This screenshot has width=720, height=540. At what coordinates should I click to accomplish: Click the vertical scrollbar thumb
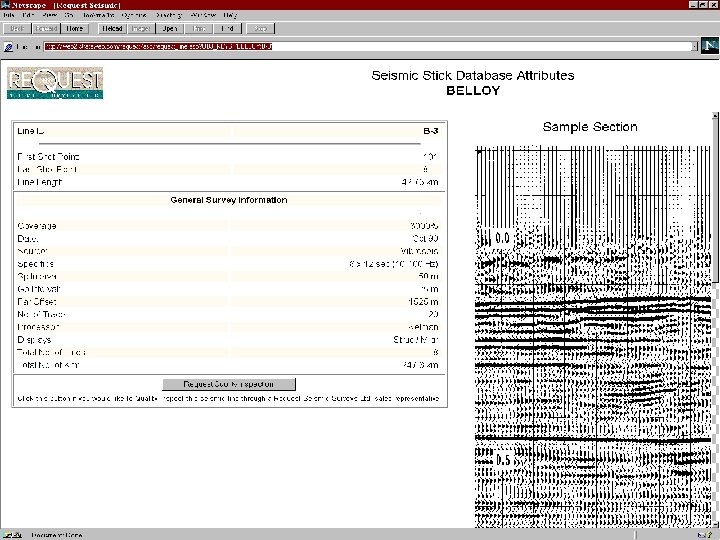(715, 200)
